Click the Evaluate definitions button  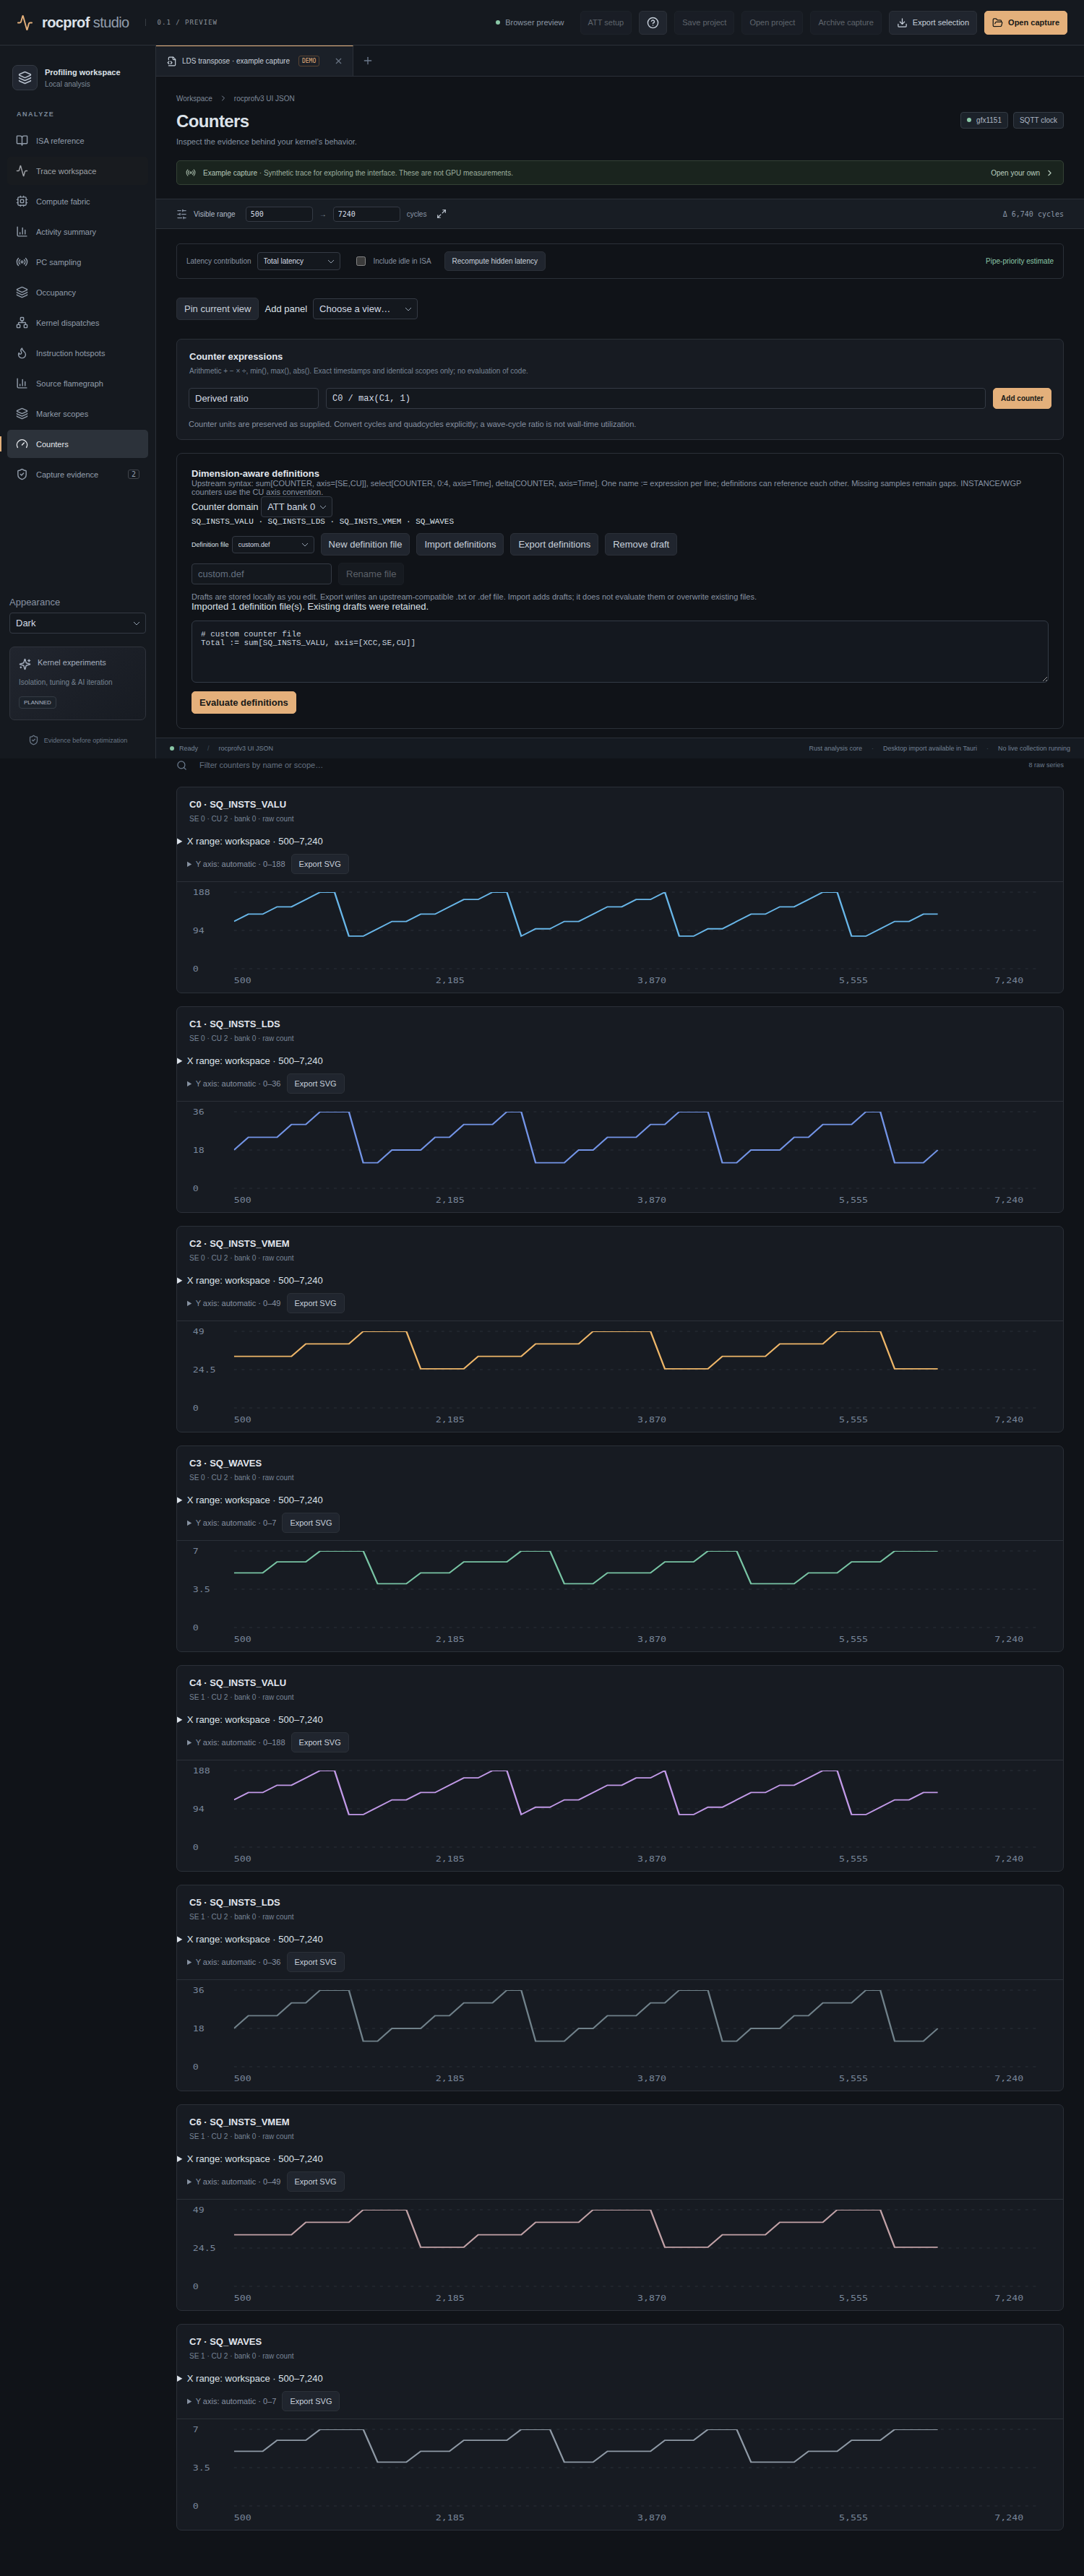coord(243,703)
